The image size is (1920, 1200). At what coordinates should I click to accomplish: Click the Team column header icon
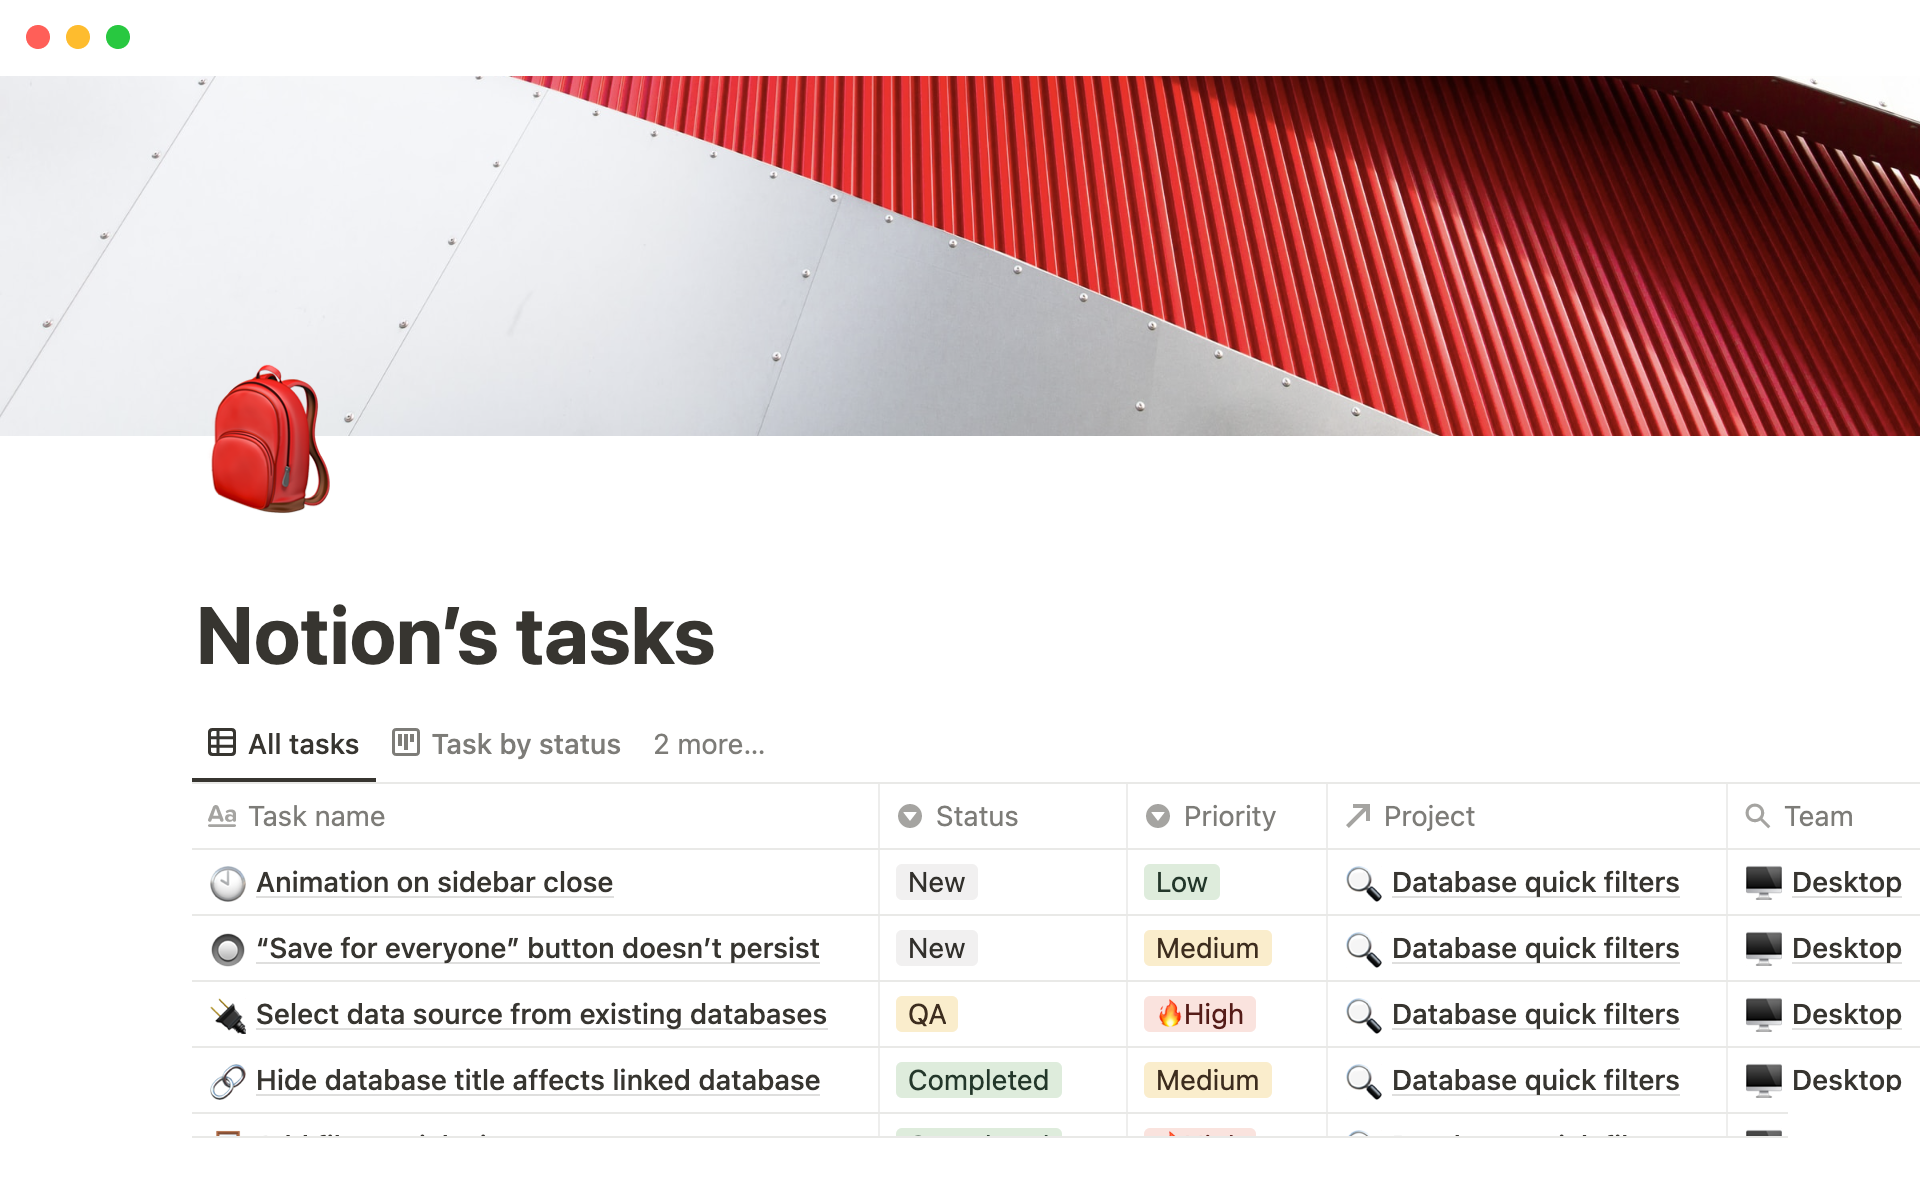tap(1758, 814)
